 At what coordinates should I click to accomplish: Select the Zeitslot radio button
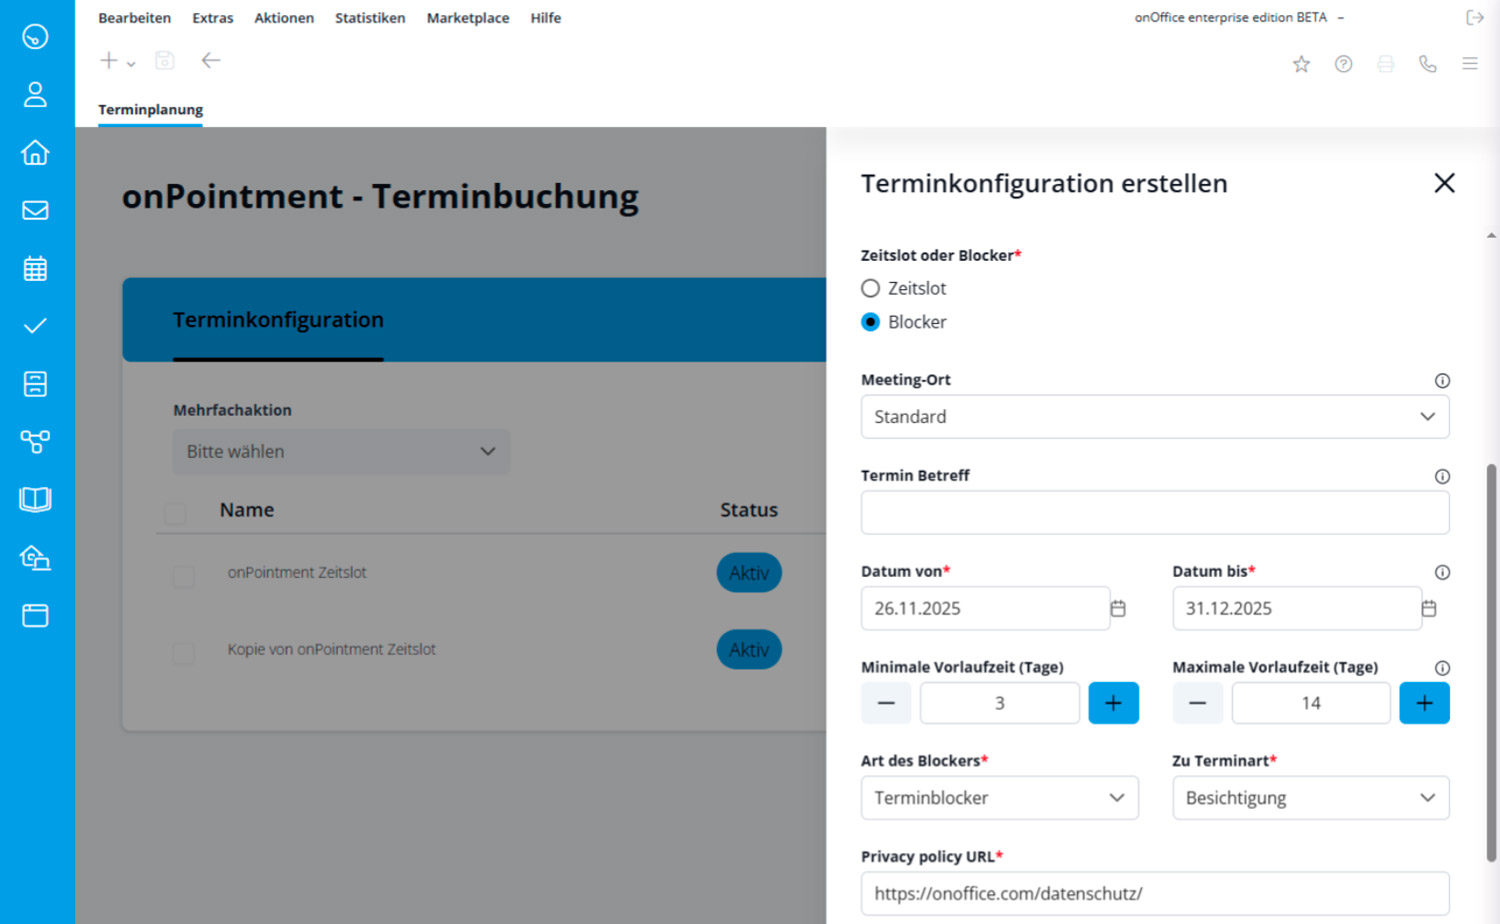coord(870,288)
